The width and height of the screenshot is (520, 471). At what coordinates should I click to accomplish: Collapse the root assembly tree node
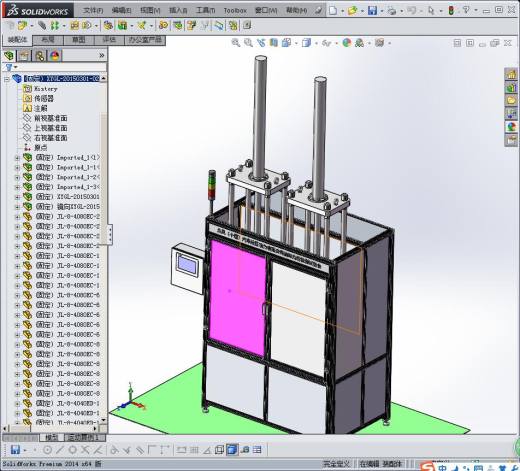(x=7, y=79)
